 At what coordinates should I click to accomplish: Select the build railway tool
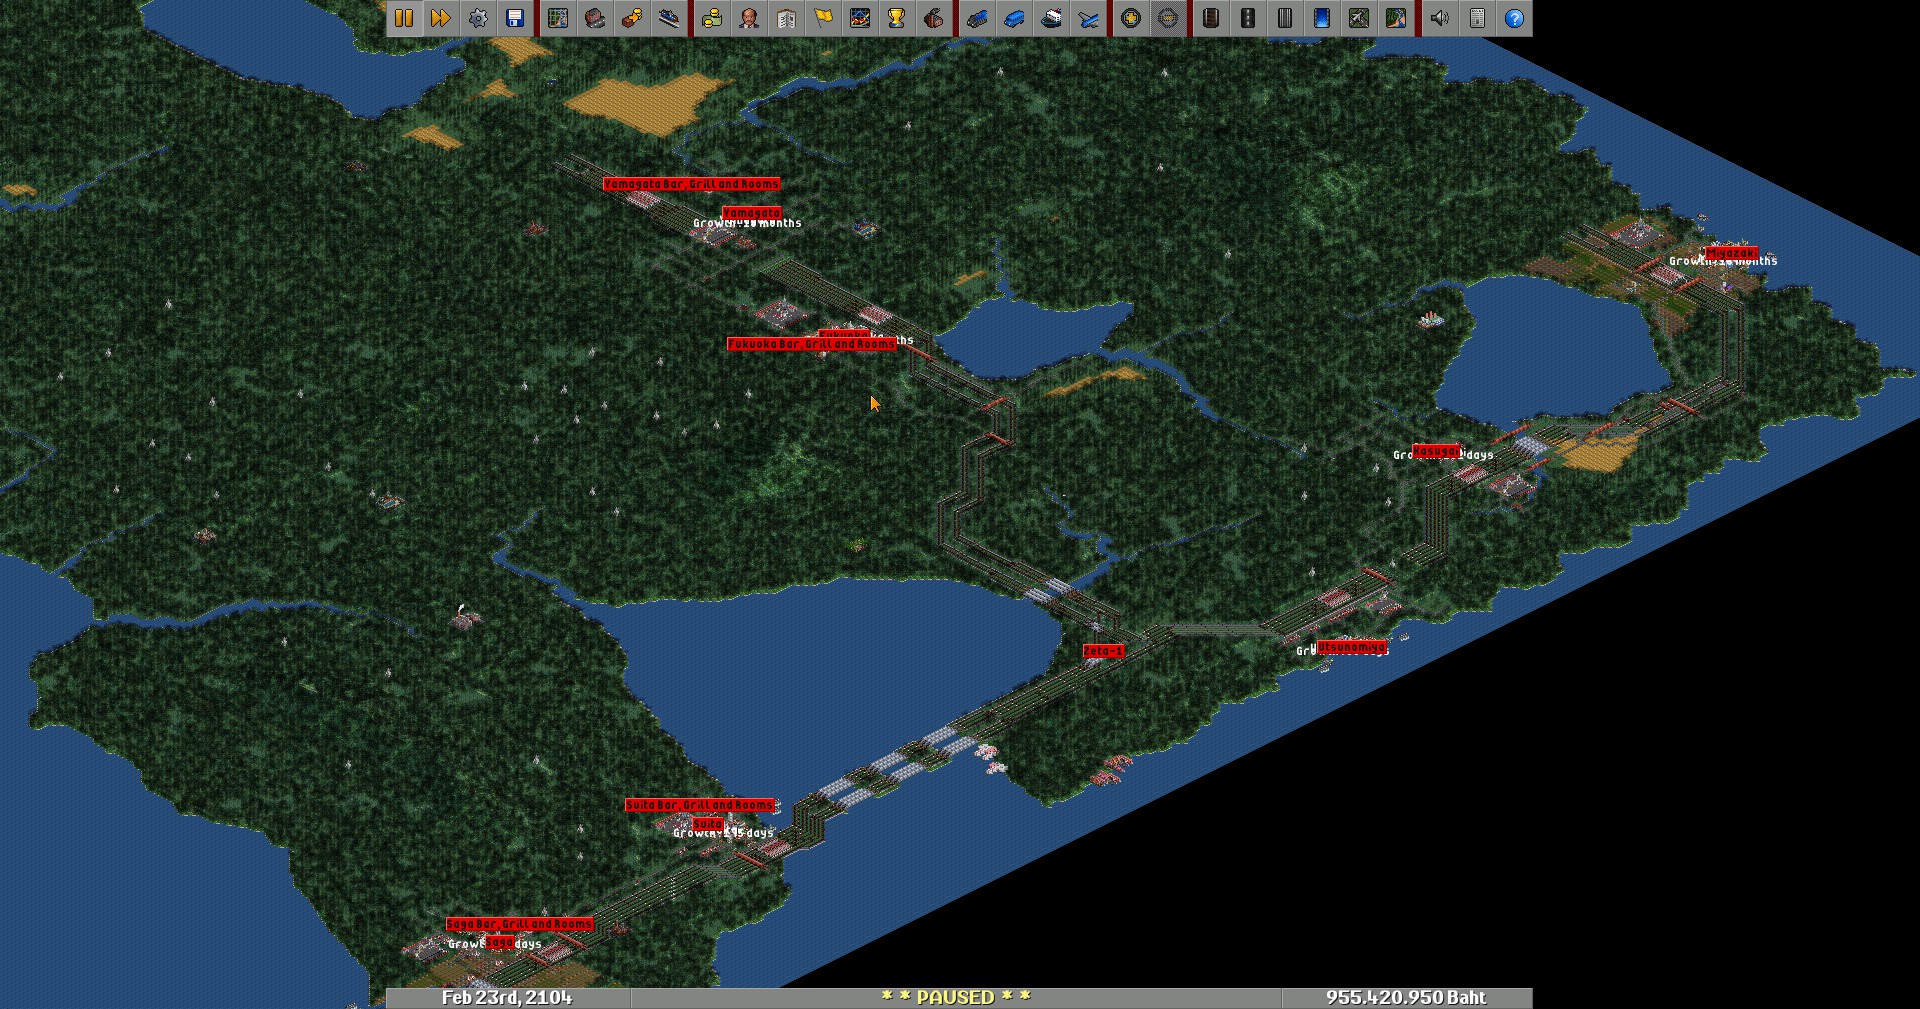click(1211, 18)
